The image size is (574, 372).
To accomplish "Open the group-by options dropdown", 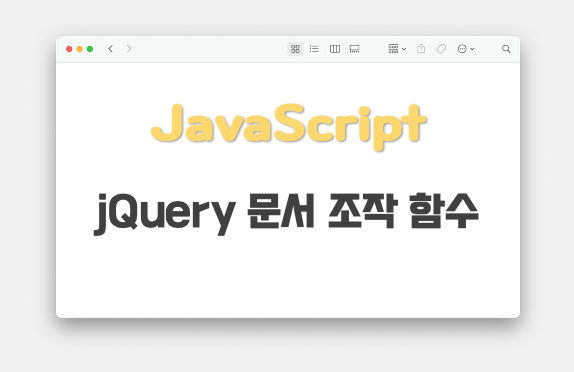I will point(397,49).
